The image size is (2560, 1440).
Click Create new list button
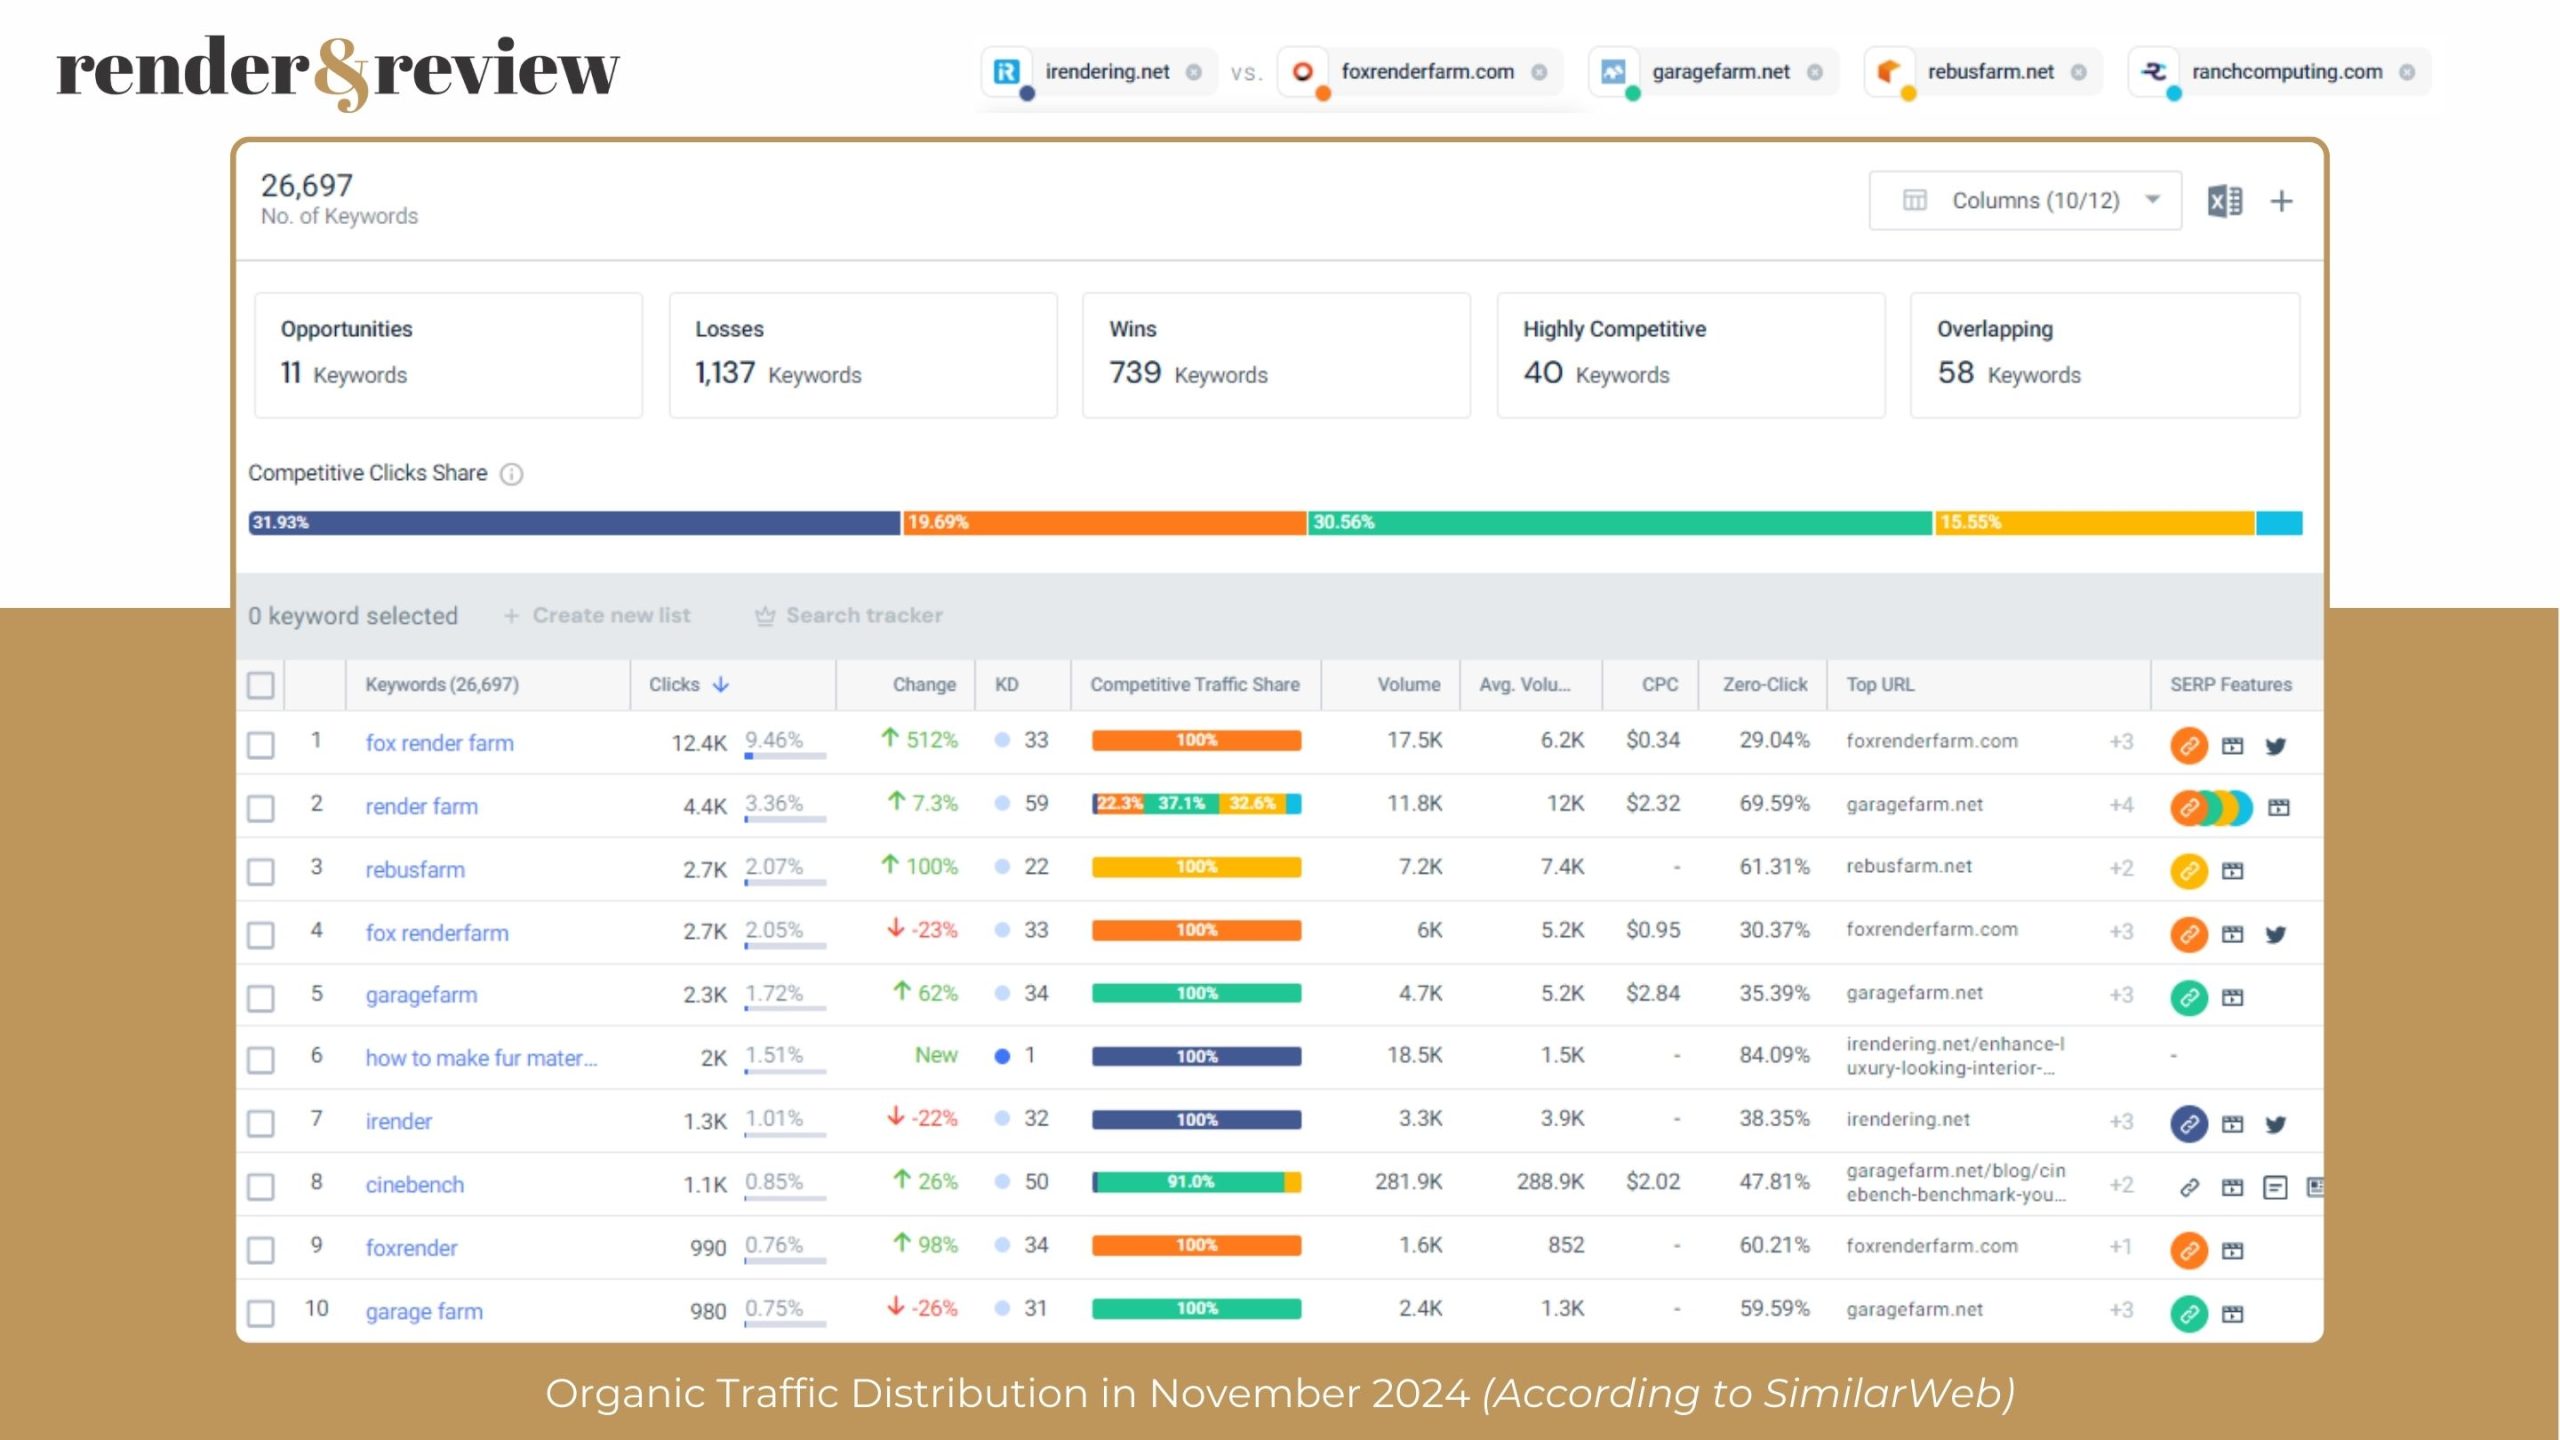click(x=596, y=616)
